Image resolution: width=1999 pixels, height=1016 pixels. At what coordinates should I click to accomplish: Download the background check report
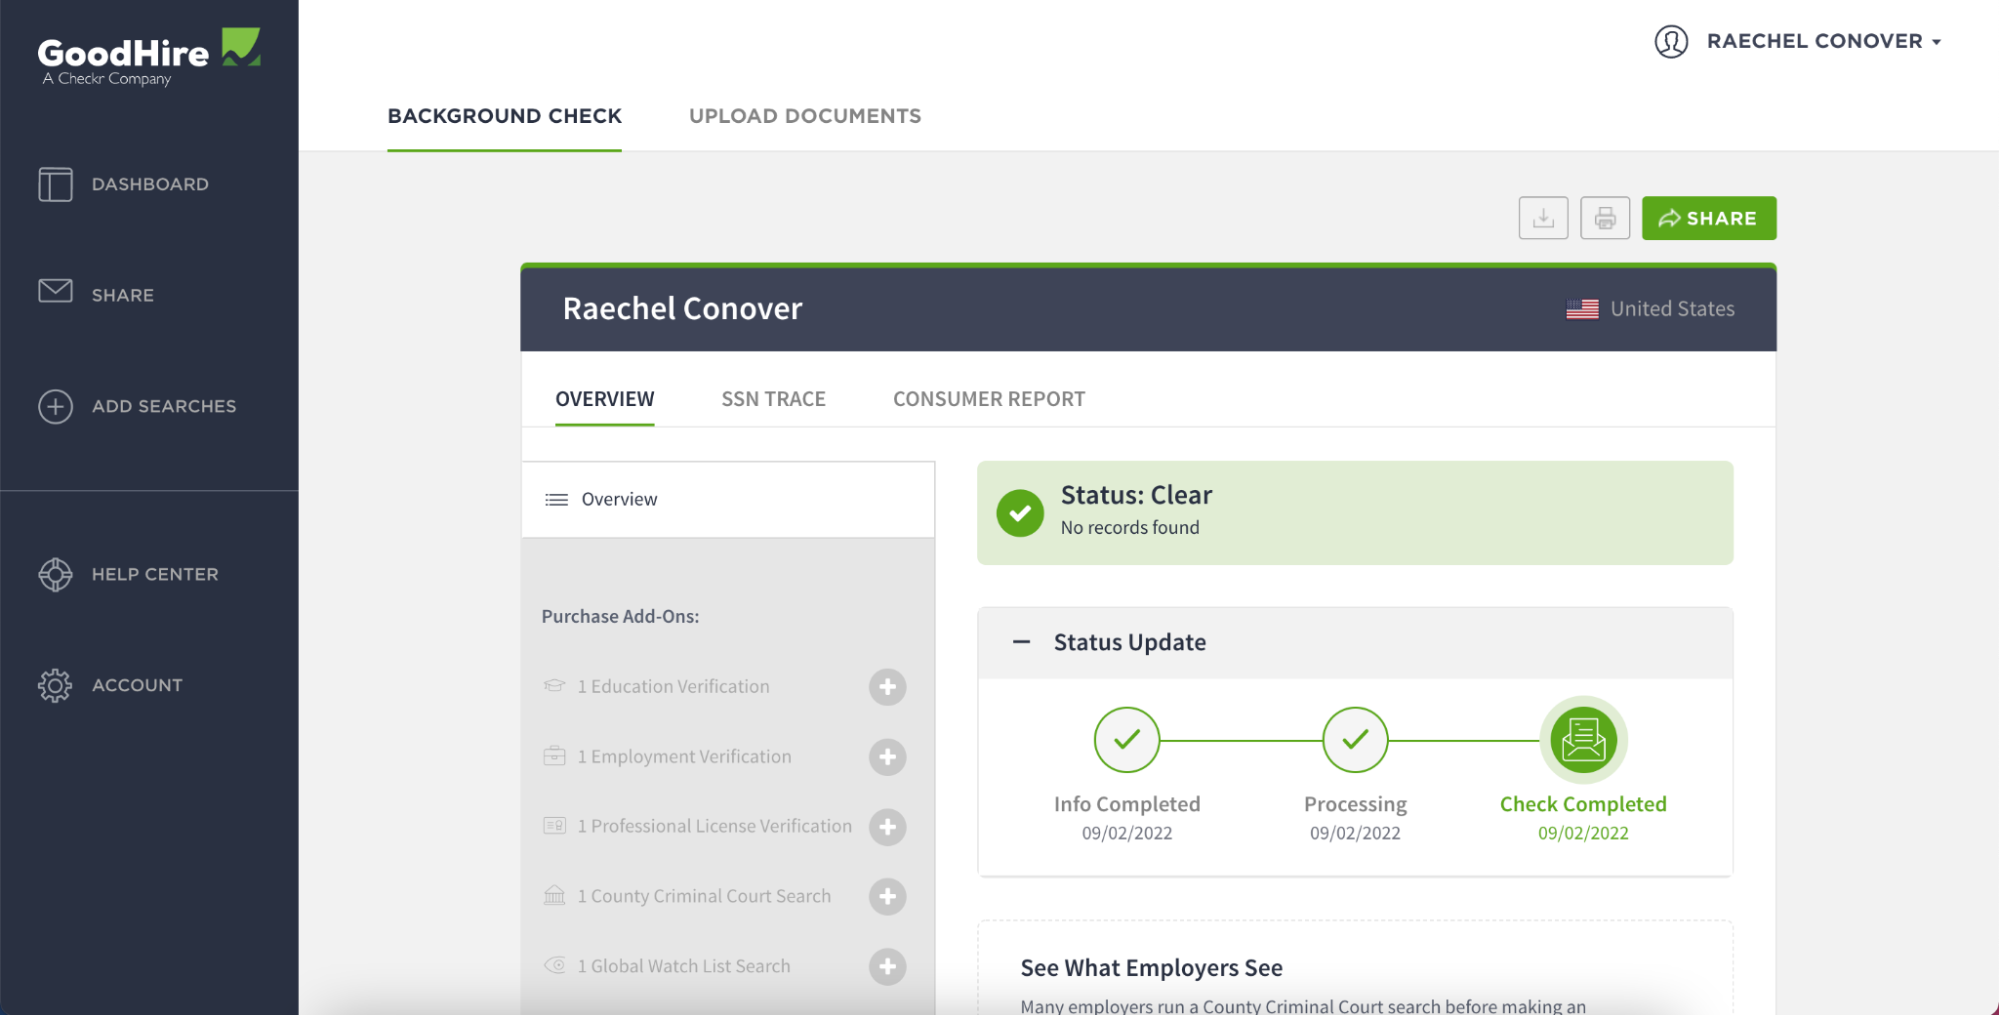coord(1543,217)
